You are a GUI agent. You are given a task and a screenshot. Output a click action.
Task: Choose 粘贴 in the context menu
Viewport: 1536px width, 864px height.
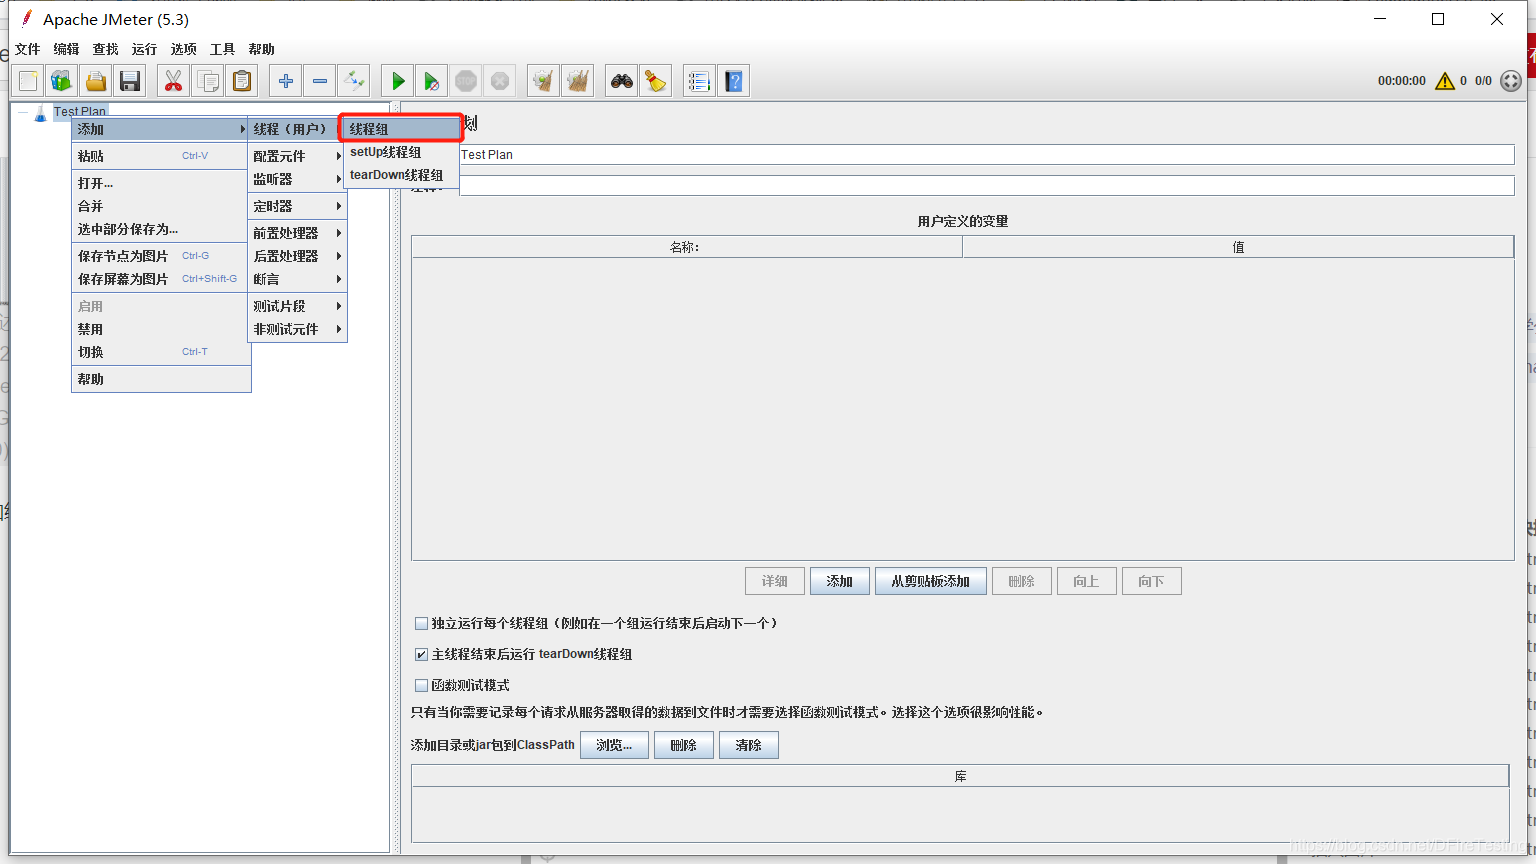[x=160, y=156]
